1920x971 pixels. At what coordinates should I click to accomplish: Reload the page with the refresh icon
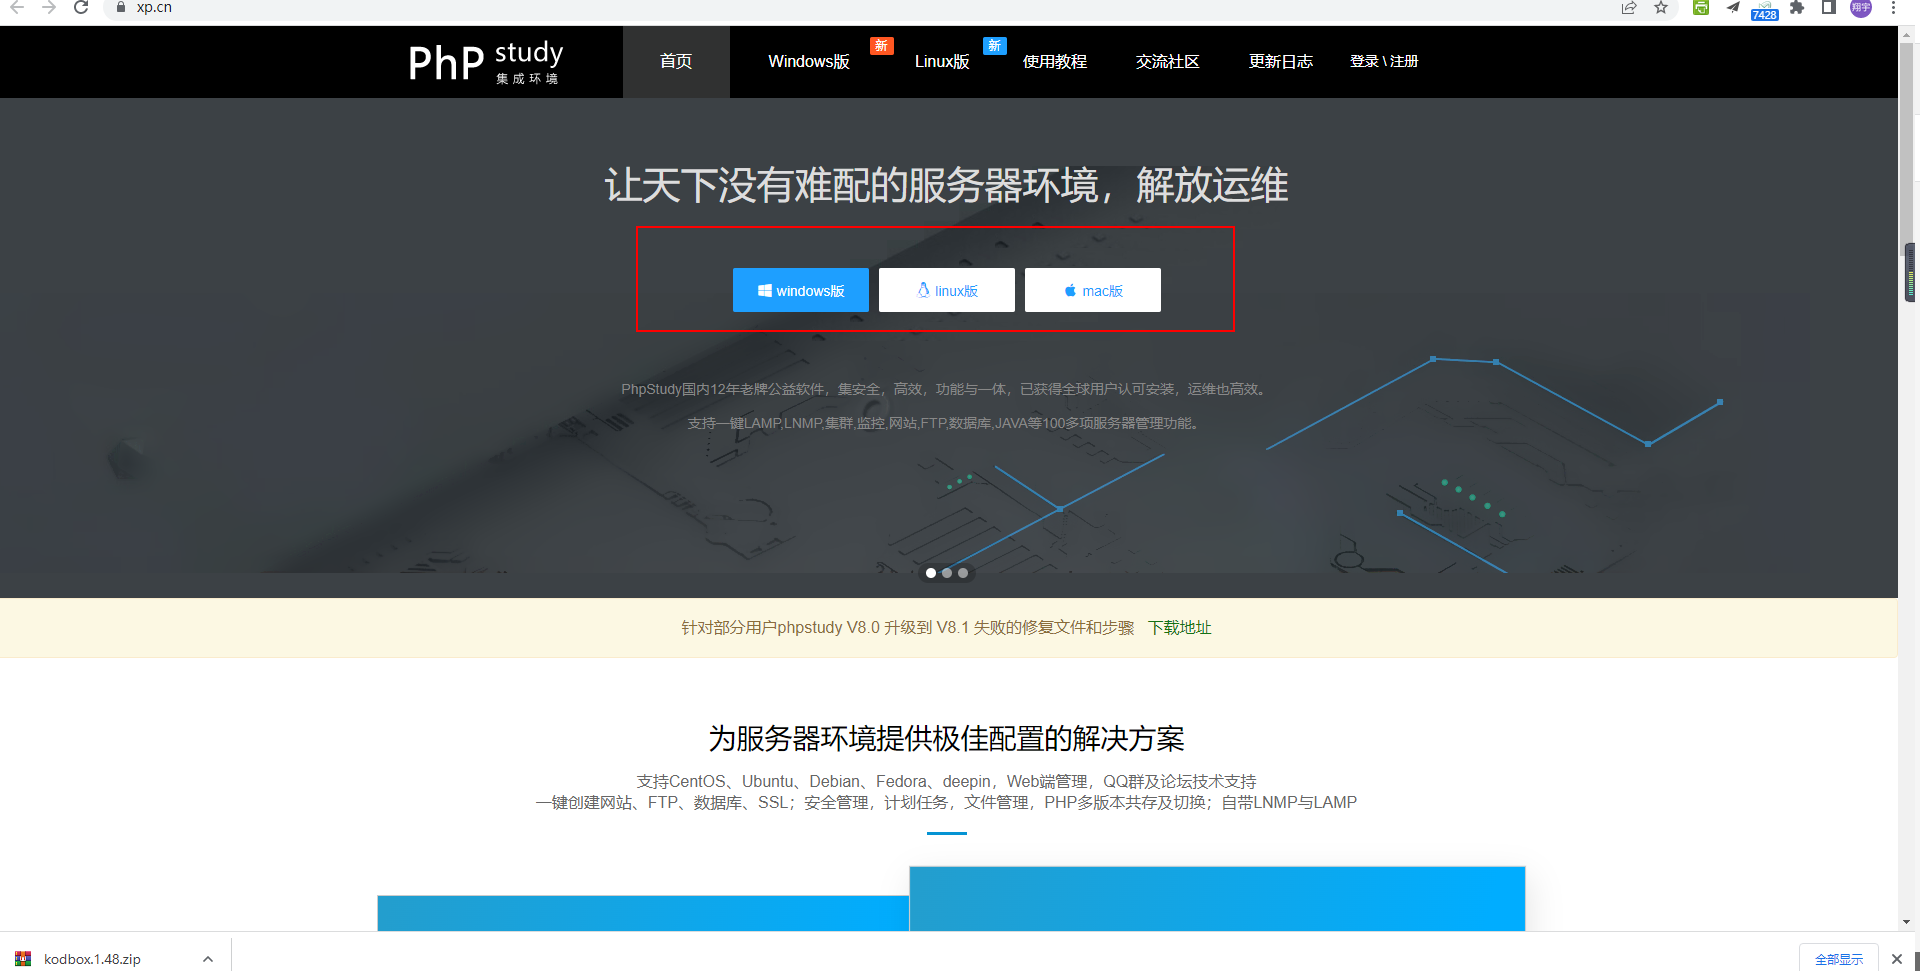click(80, 8)
